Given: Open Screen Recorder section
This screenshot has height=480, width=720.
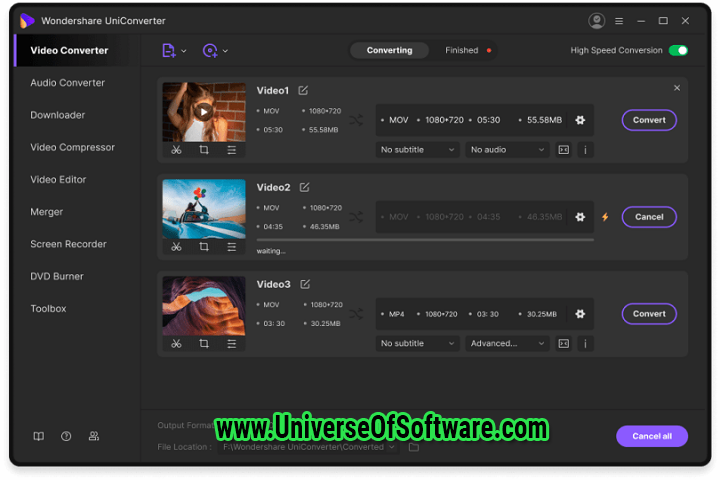Looking at the screenshot, I should (x=68, y=244).
